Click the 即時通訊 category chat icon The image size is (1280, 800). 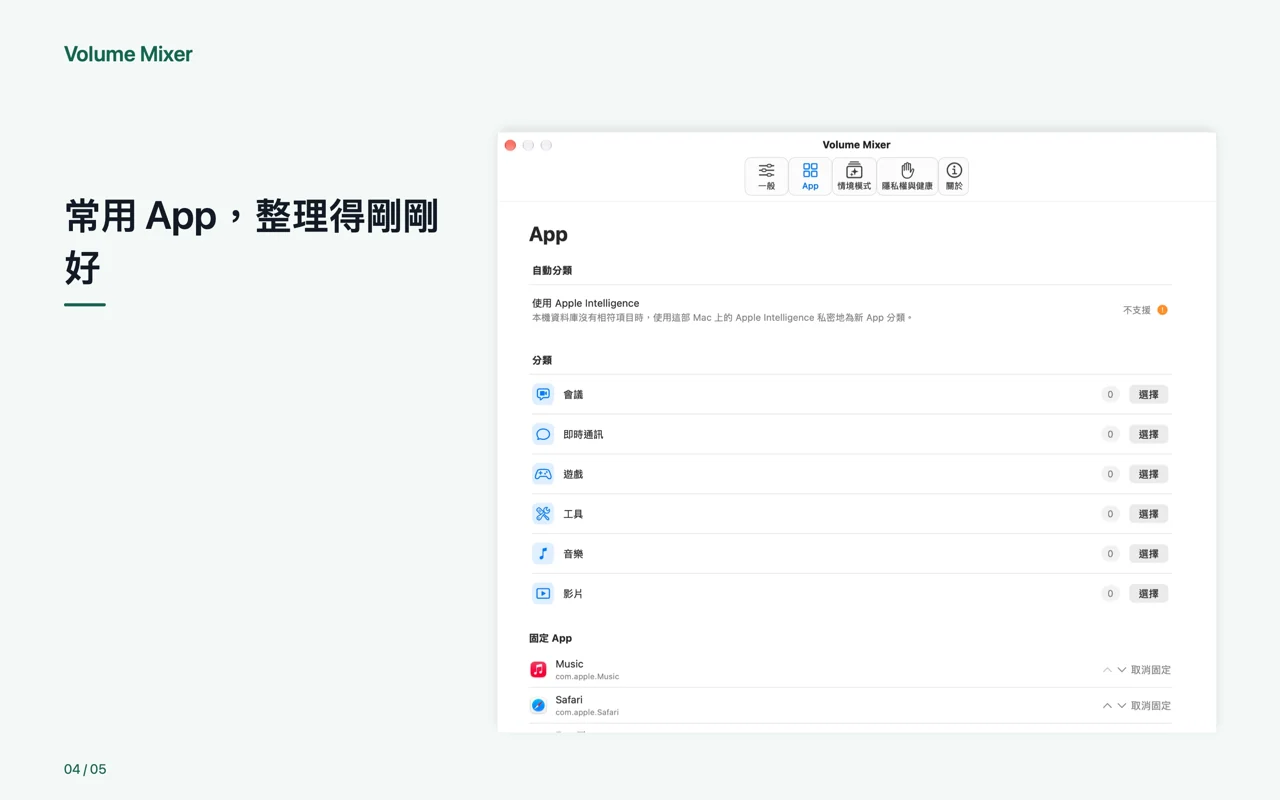[543, 434]
